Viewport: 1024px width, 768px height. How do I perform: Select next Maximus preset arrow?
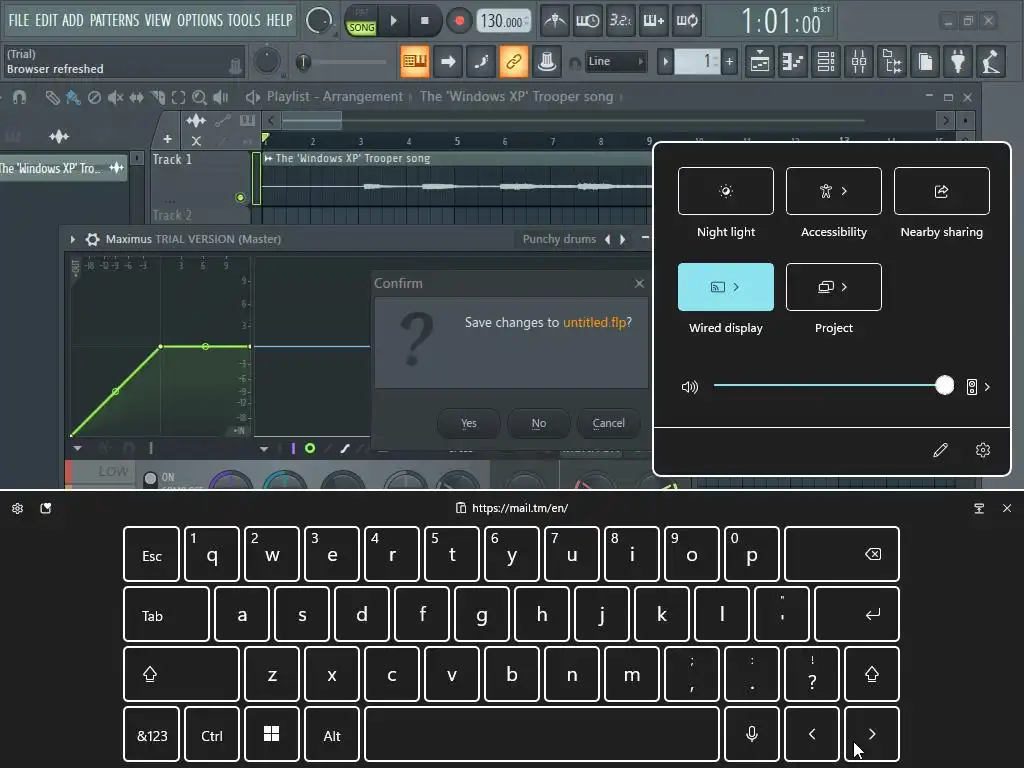pos(623,240)
